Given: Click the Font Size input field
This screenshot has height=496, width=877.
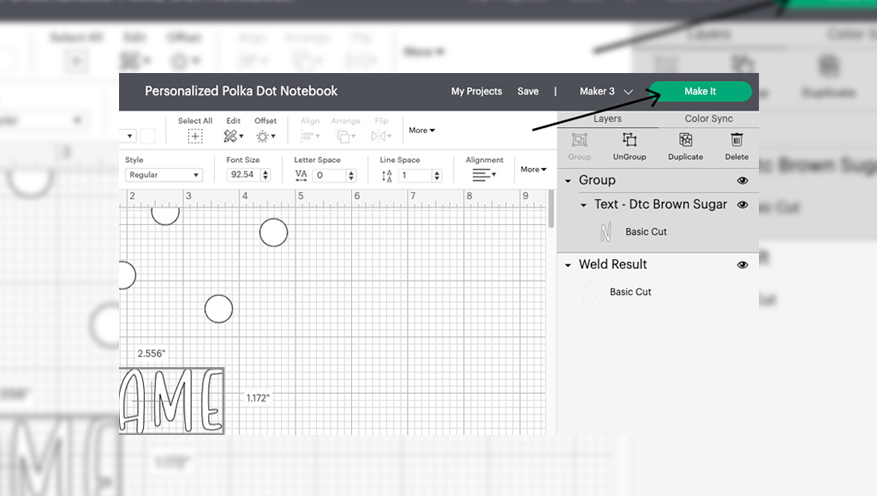Looking at the screenshot, I should click(x=243, y=175).
